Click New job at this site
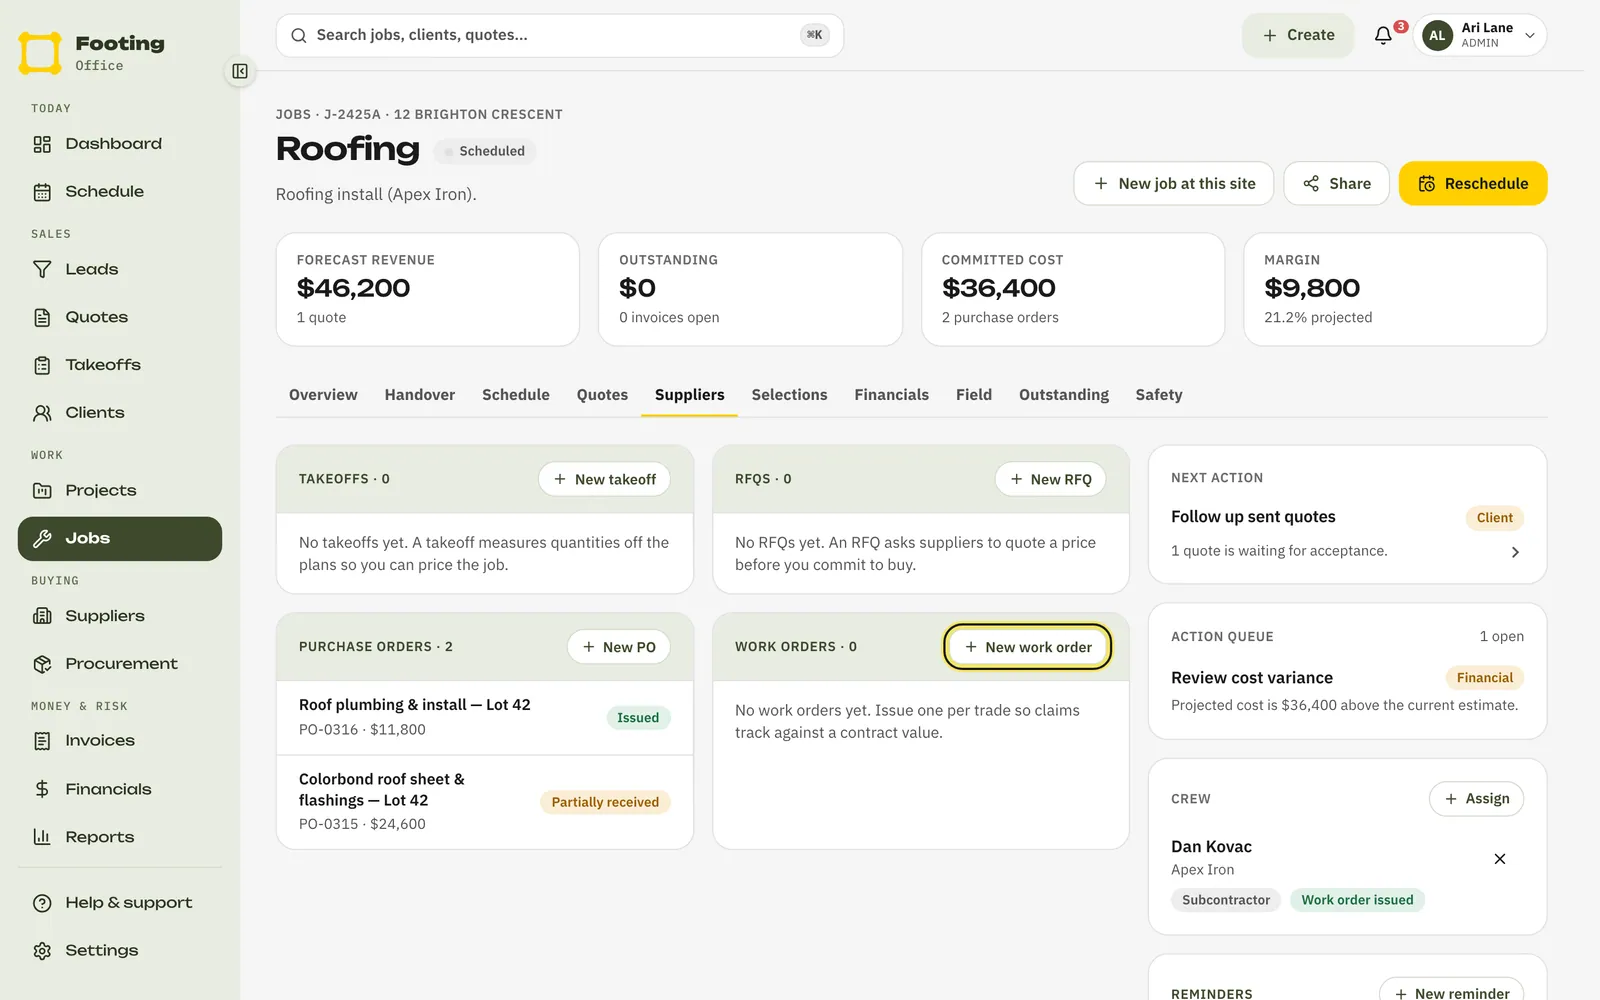Image resolution: width=1600 pixels, height=1000 pixels. (1174, 184)
